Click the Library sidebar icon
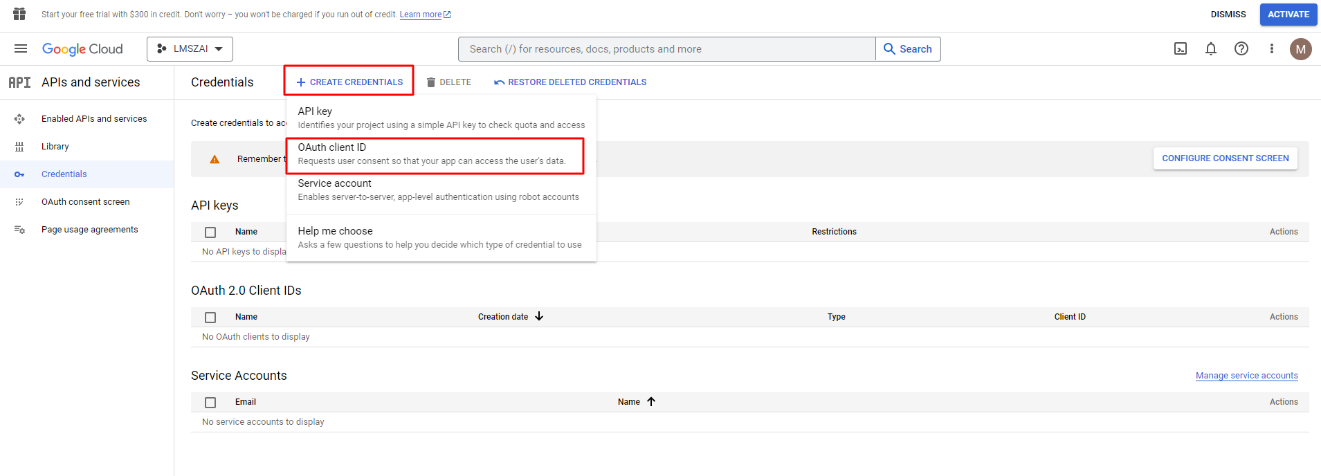The height and width of the screenshot is (476, 1321). coord(19,147)
